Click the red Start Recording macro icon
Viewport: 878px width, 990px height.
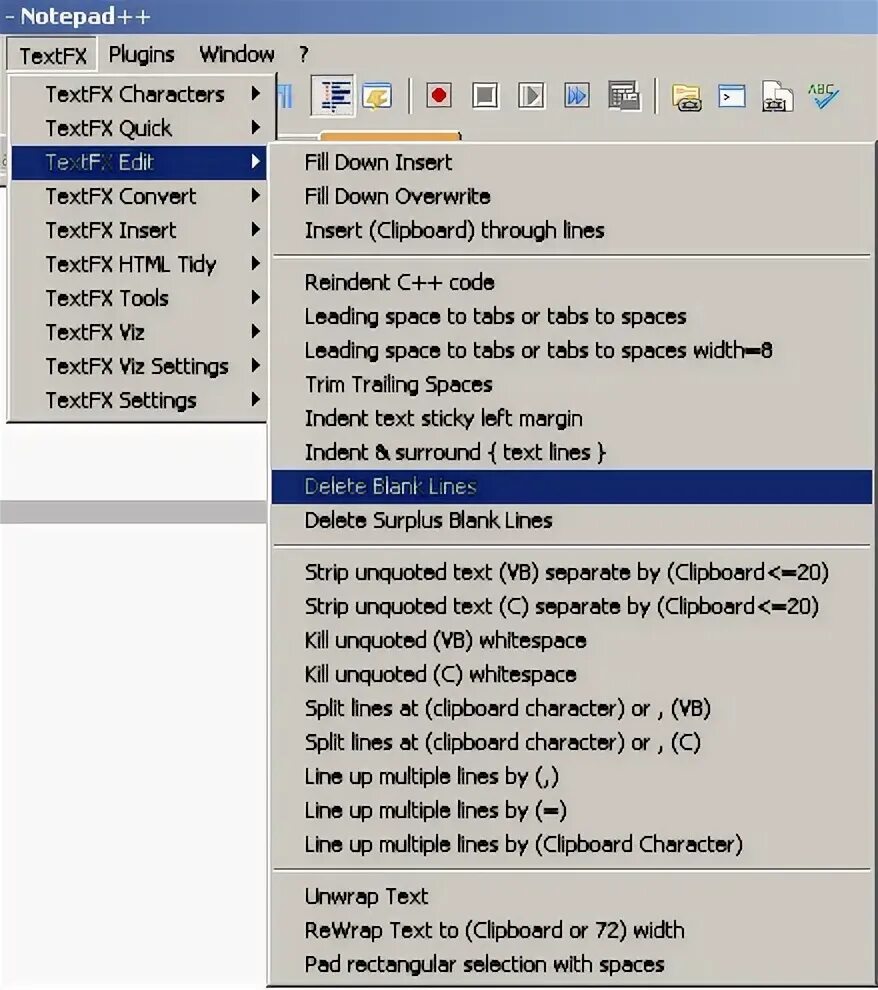click(439, 96)
